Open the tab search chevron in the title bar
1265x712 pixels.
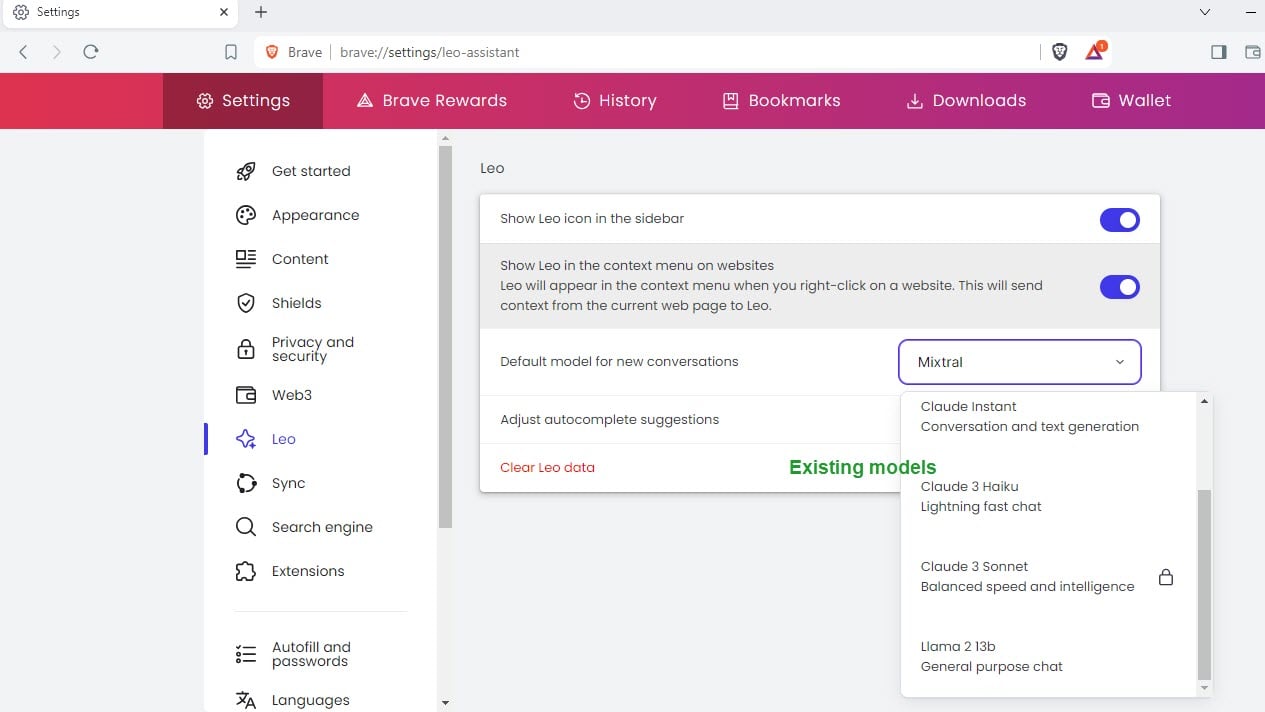[x=1204, y=12]
